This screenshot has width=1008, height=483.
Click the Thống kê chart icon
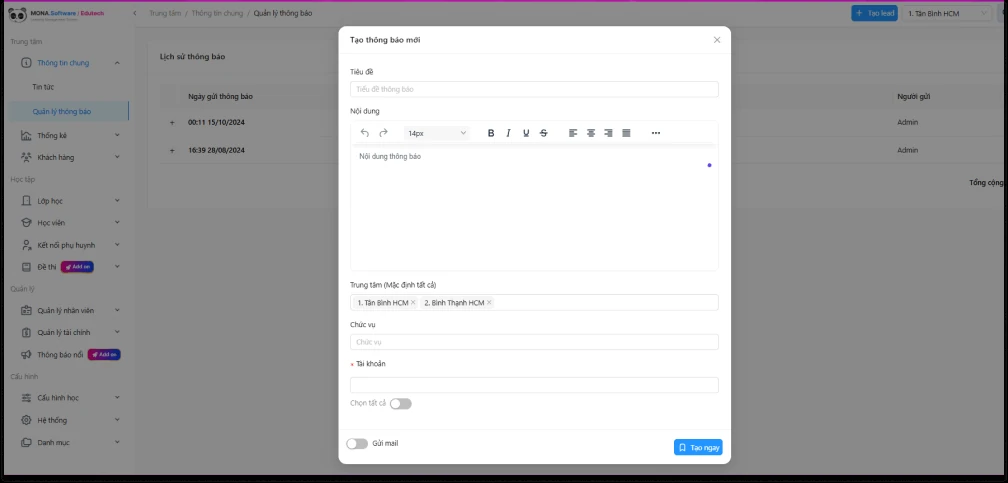26,136
